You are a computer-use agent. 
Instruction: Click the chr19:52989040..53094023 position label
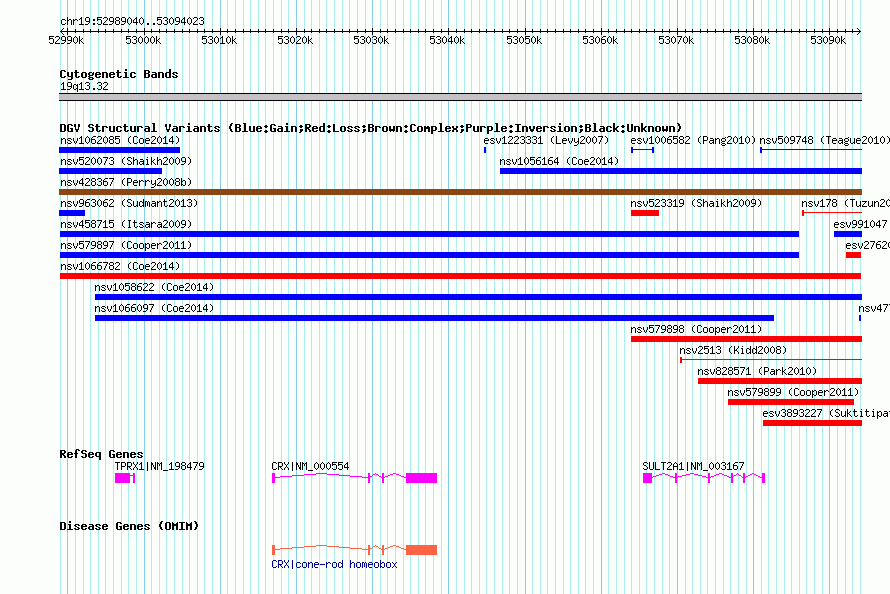pos(132,21)
